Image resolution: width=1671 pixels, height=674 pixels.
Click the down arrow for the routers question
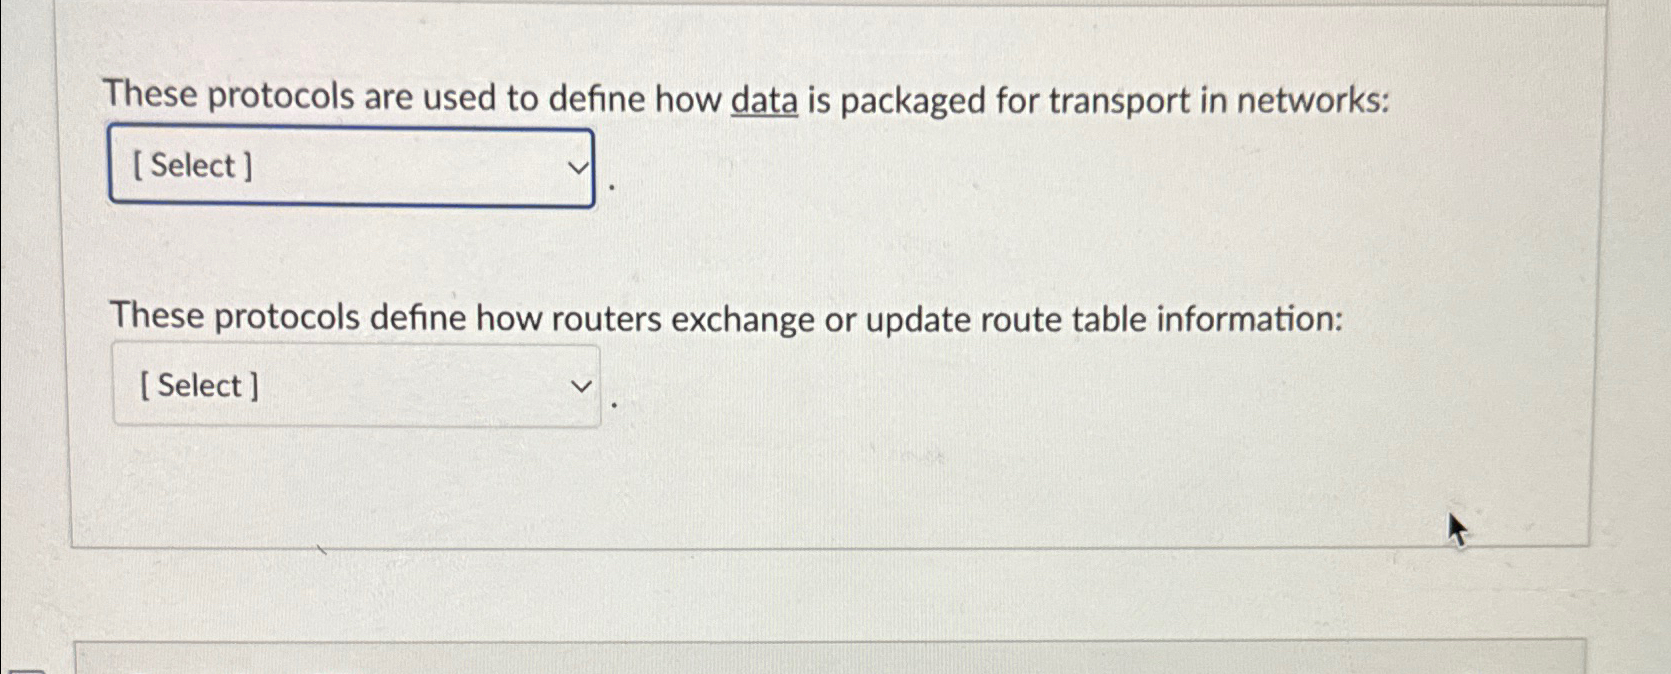(582, 385)
